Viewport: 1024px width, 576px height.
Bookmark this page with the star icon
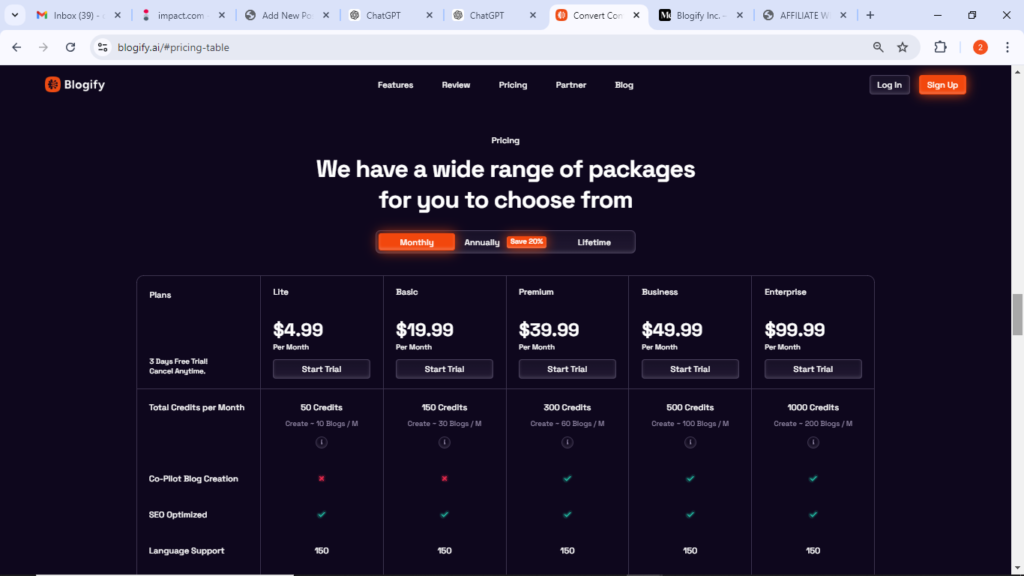pos(903,47)
